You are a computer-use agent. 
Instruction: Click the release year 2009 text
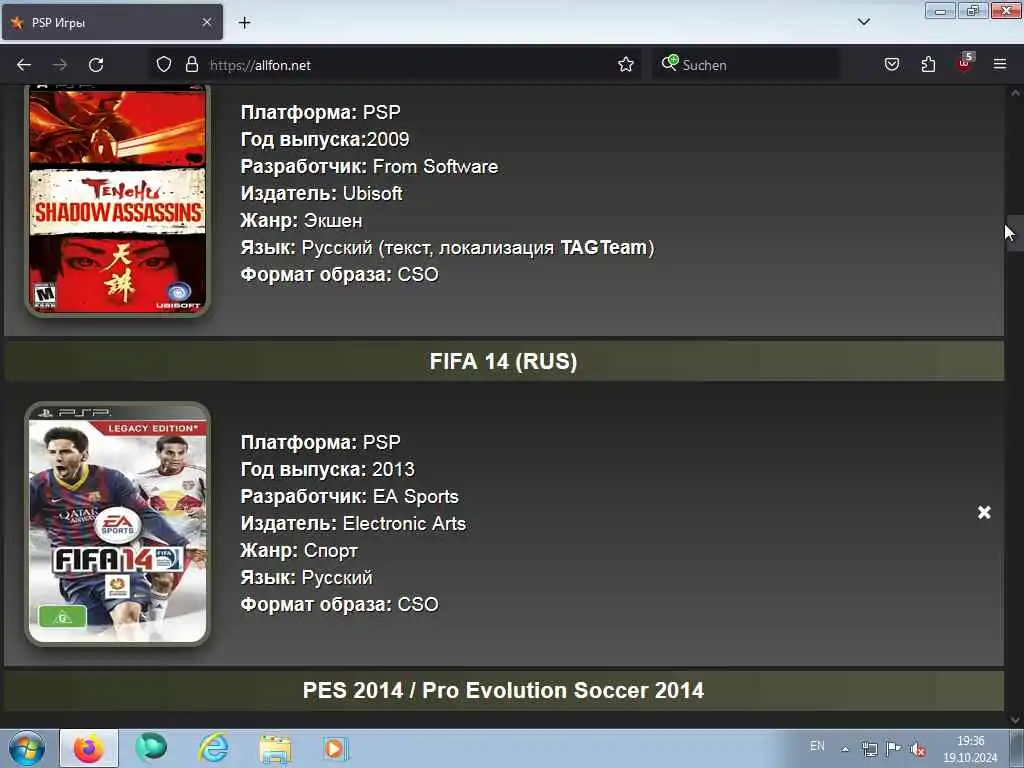click(x=388, y=139)
